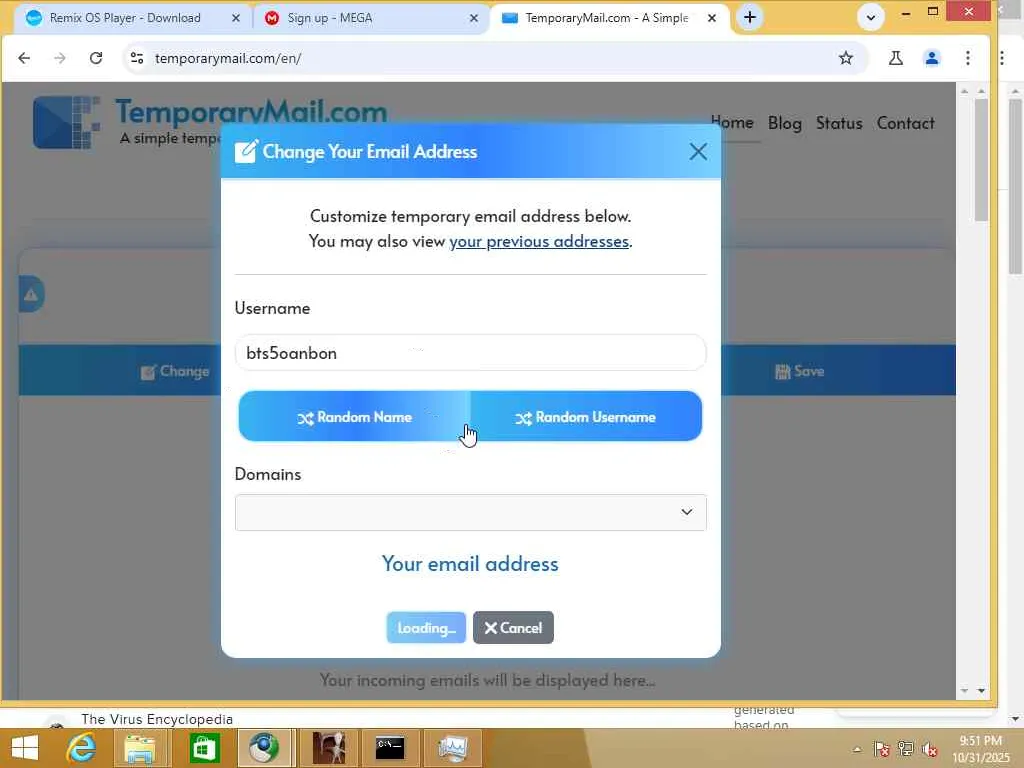The height and width of the screenshot is (768, 1024).
Task: Open the Chromium browser taskbar icon
Action: point(264,748)
